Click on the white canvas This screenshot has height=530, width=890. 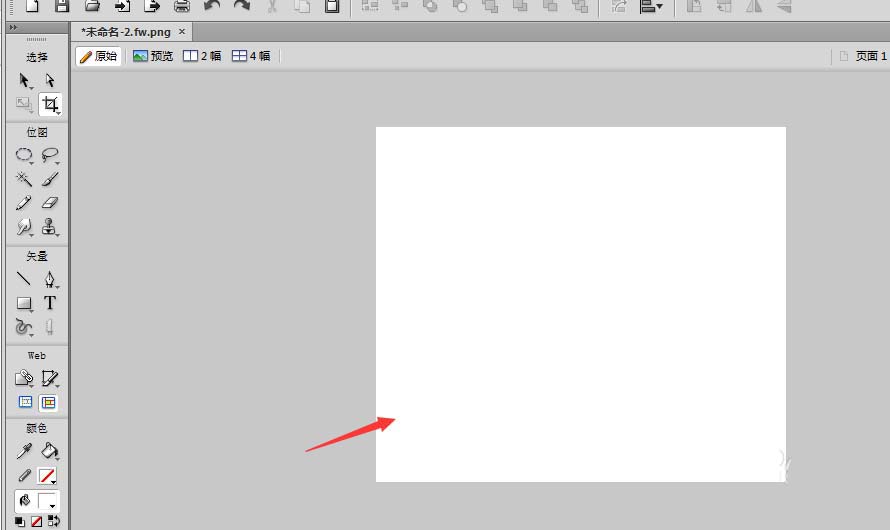pyautogui.click(x=581, y=304)
